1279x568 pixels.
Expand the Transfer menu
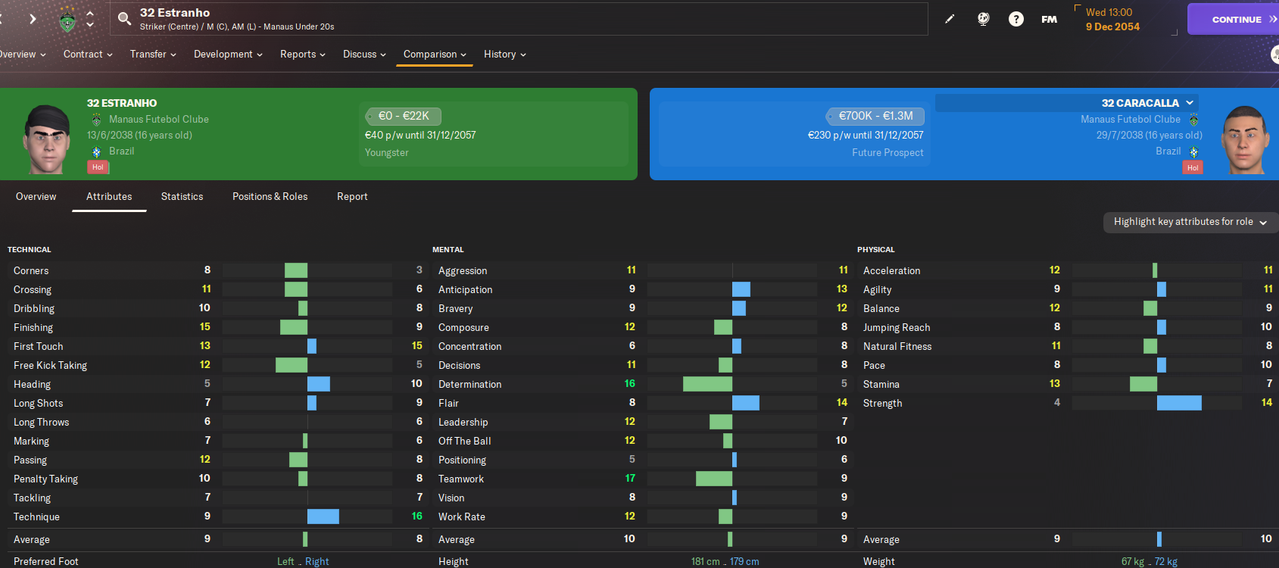[x=153, y=54]
